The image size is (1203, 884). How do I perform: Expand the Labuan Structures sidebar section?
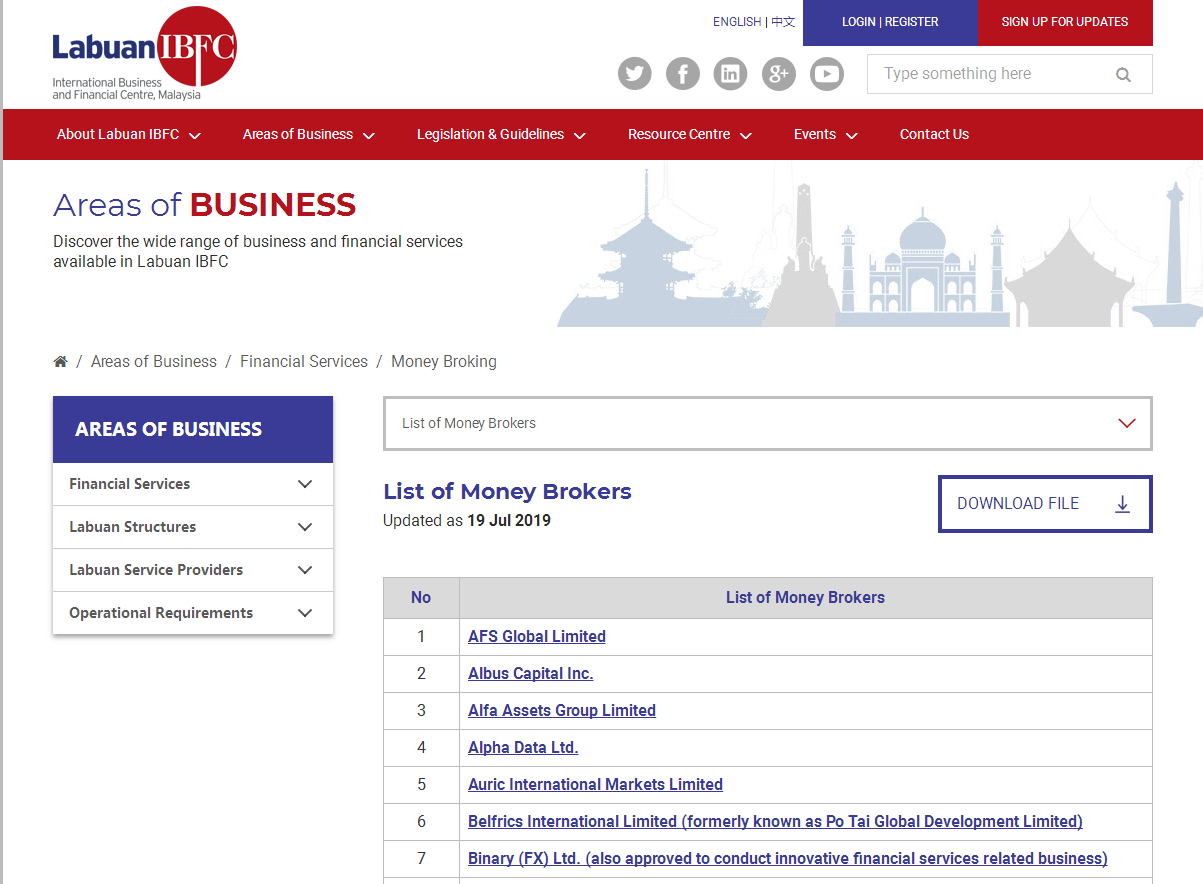click(192, 527)
